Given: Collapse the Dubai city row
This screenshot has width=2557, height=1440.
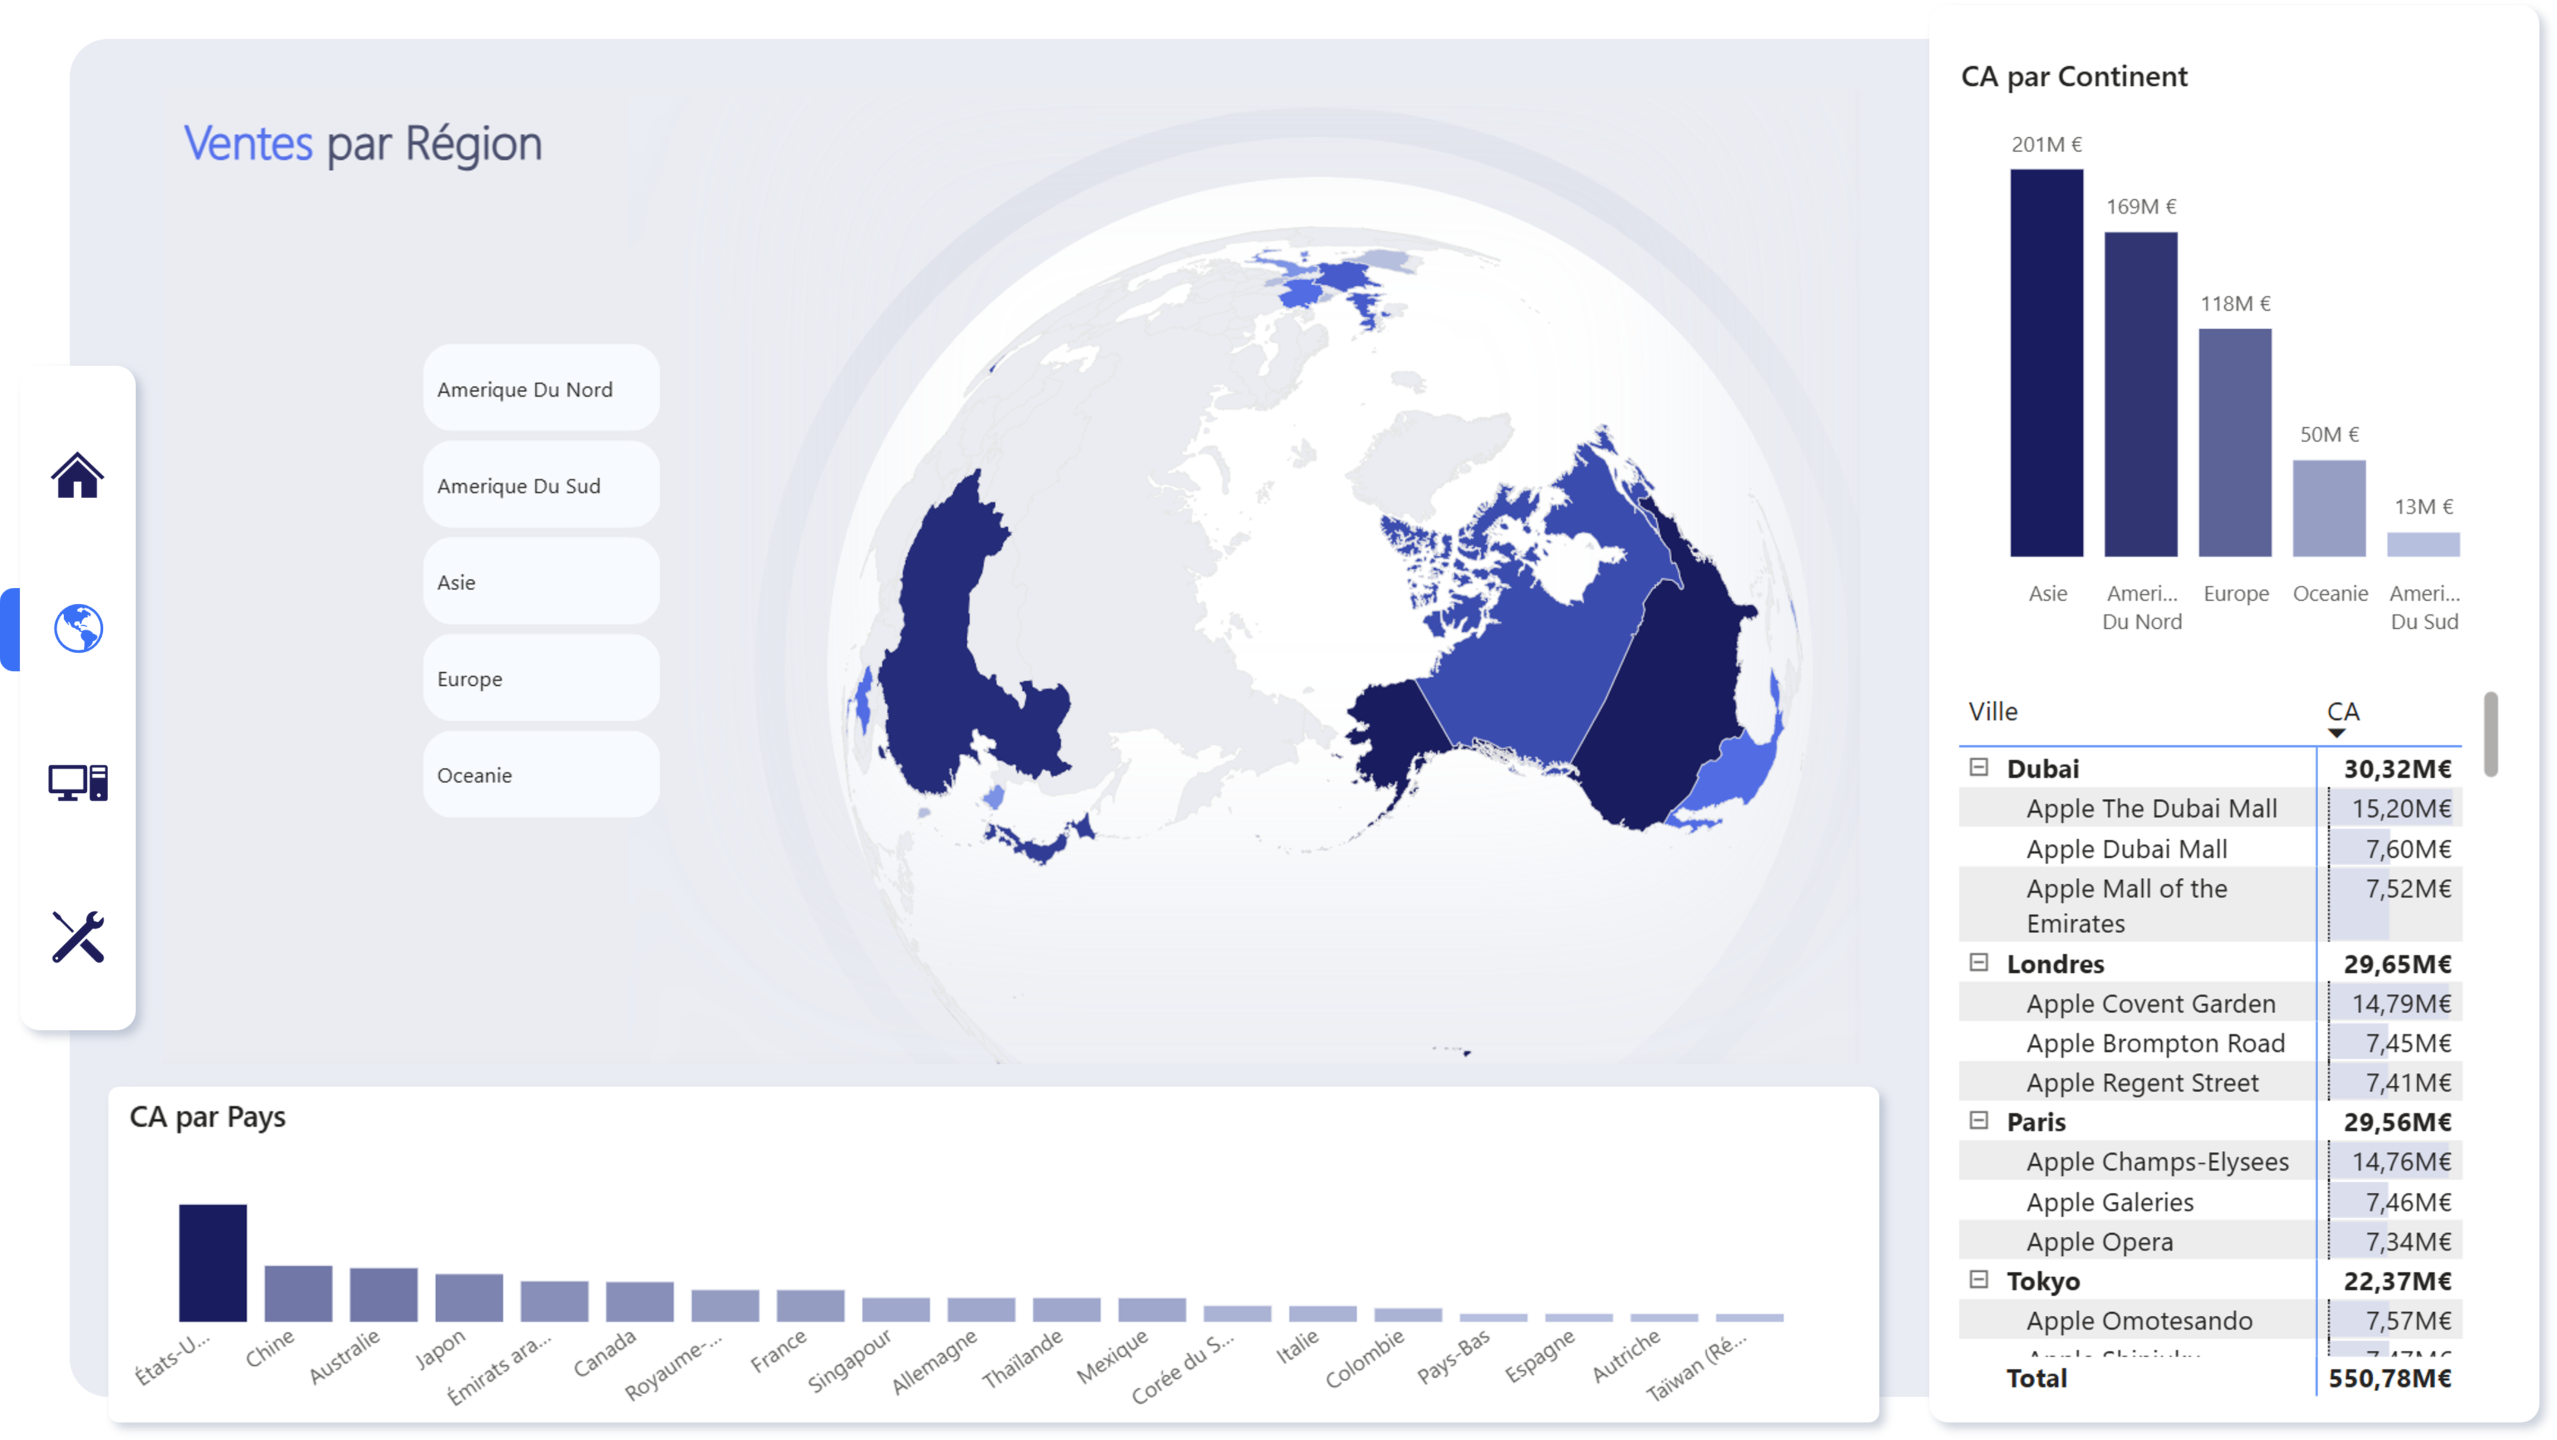Looking at the screenshot, I should click(1978, 767).
